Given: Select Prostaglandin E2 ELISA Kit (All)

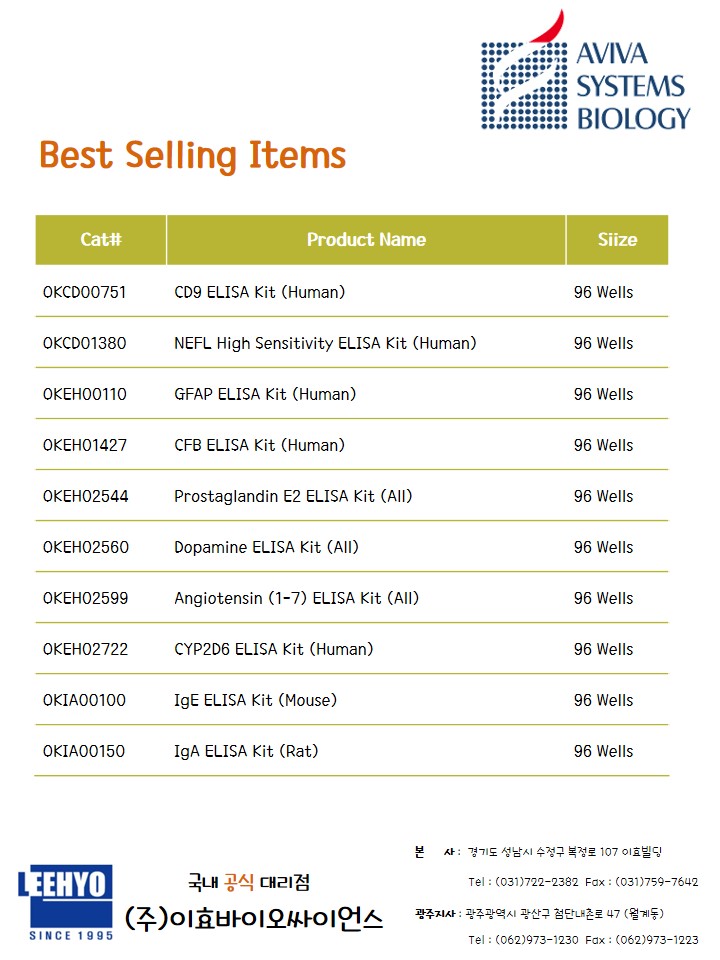Looking at the screenshot, I should [293, 496].
